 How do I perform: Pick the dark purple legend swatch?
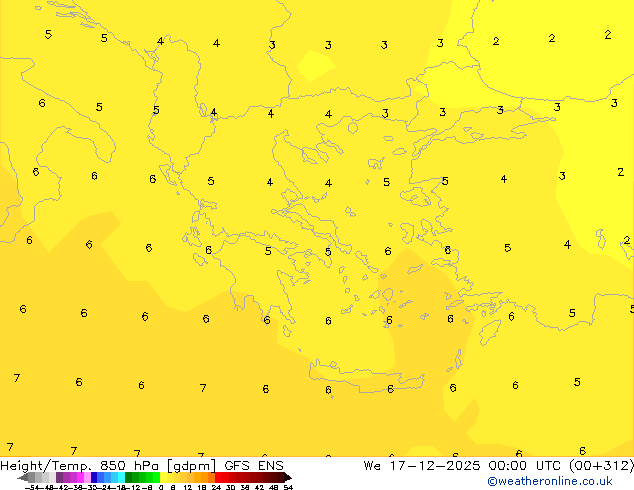point(59,477)
